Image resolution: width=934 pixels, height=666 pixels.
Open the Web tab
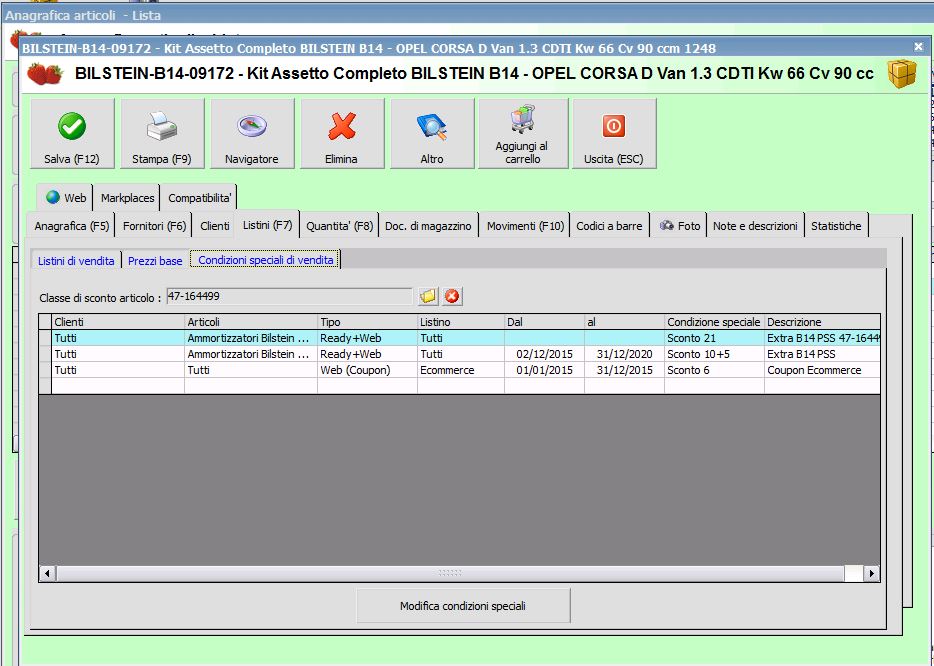(66, 198)
